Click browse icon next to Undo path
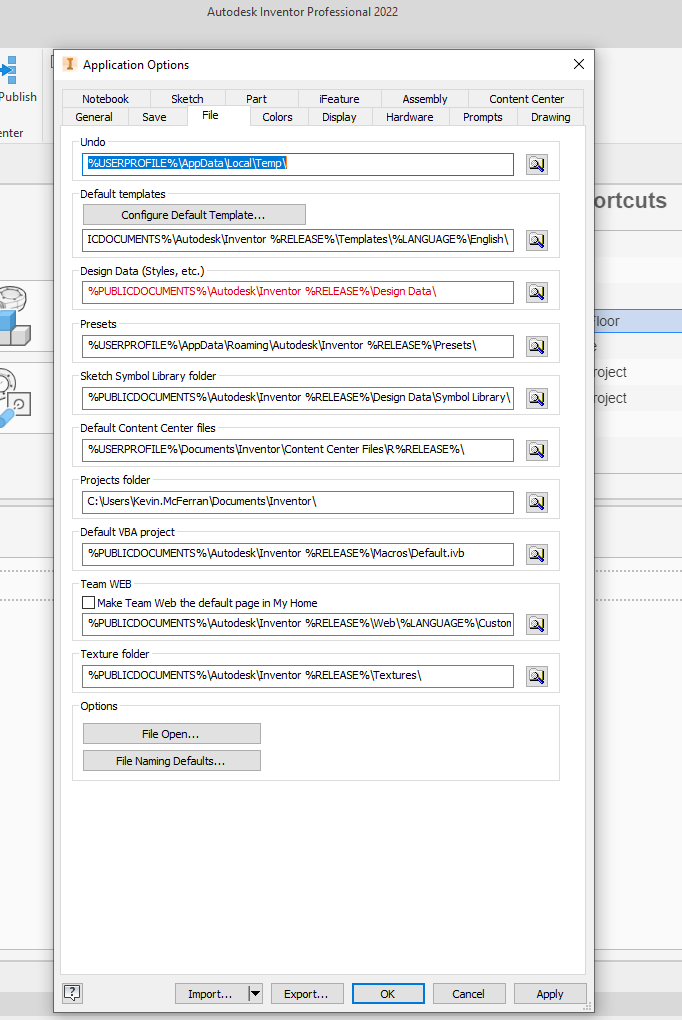682x1020 pixels. [537, 165]
